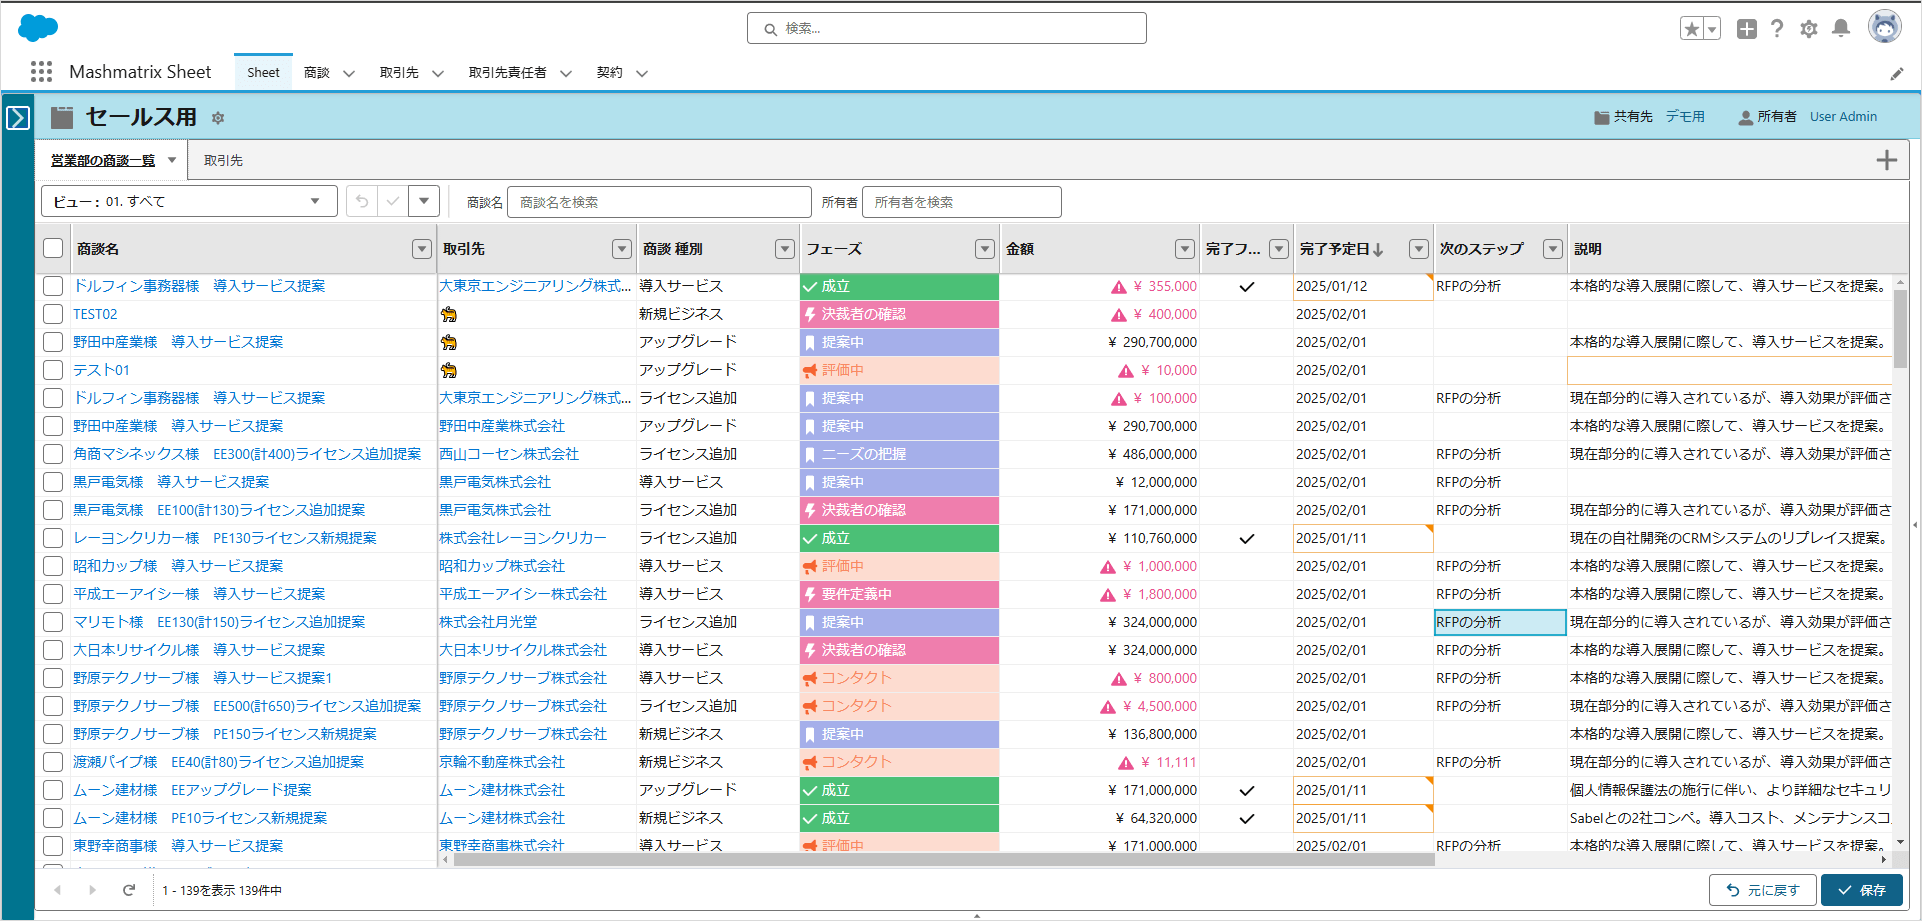Open the 西山コーセン株式会社 account link
This screenshot has height=921, width=1922.
(509, 454)
